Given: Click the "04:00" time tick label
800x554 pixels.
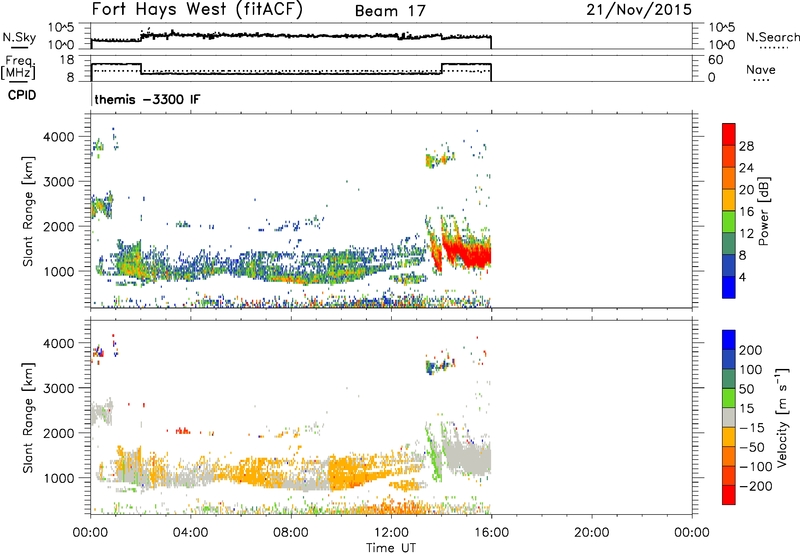Looking at the screenshot, I should (x=191, y=533).
